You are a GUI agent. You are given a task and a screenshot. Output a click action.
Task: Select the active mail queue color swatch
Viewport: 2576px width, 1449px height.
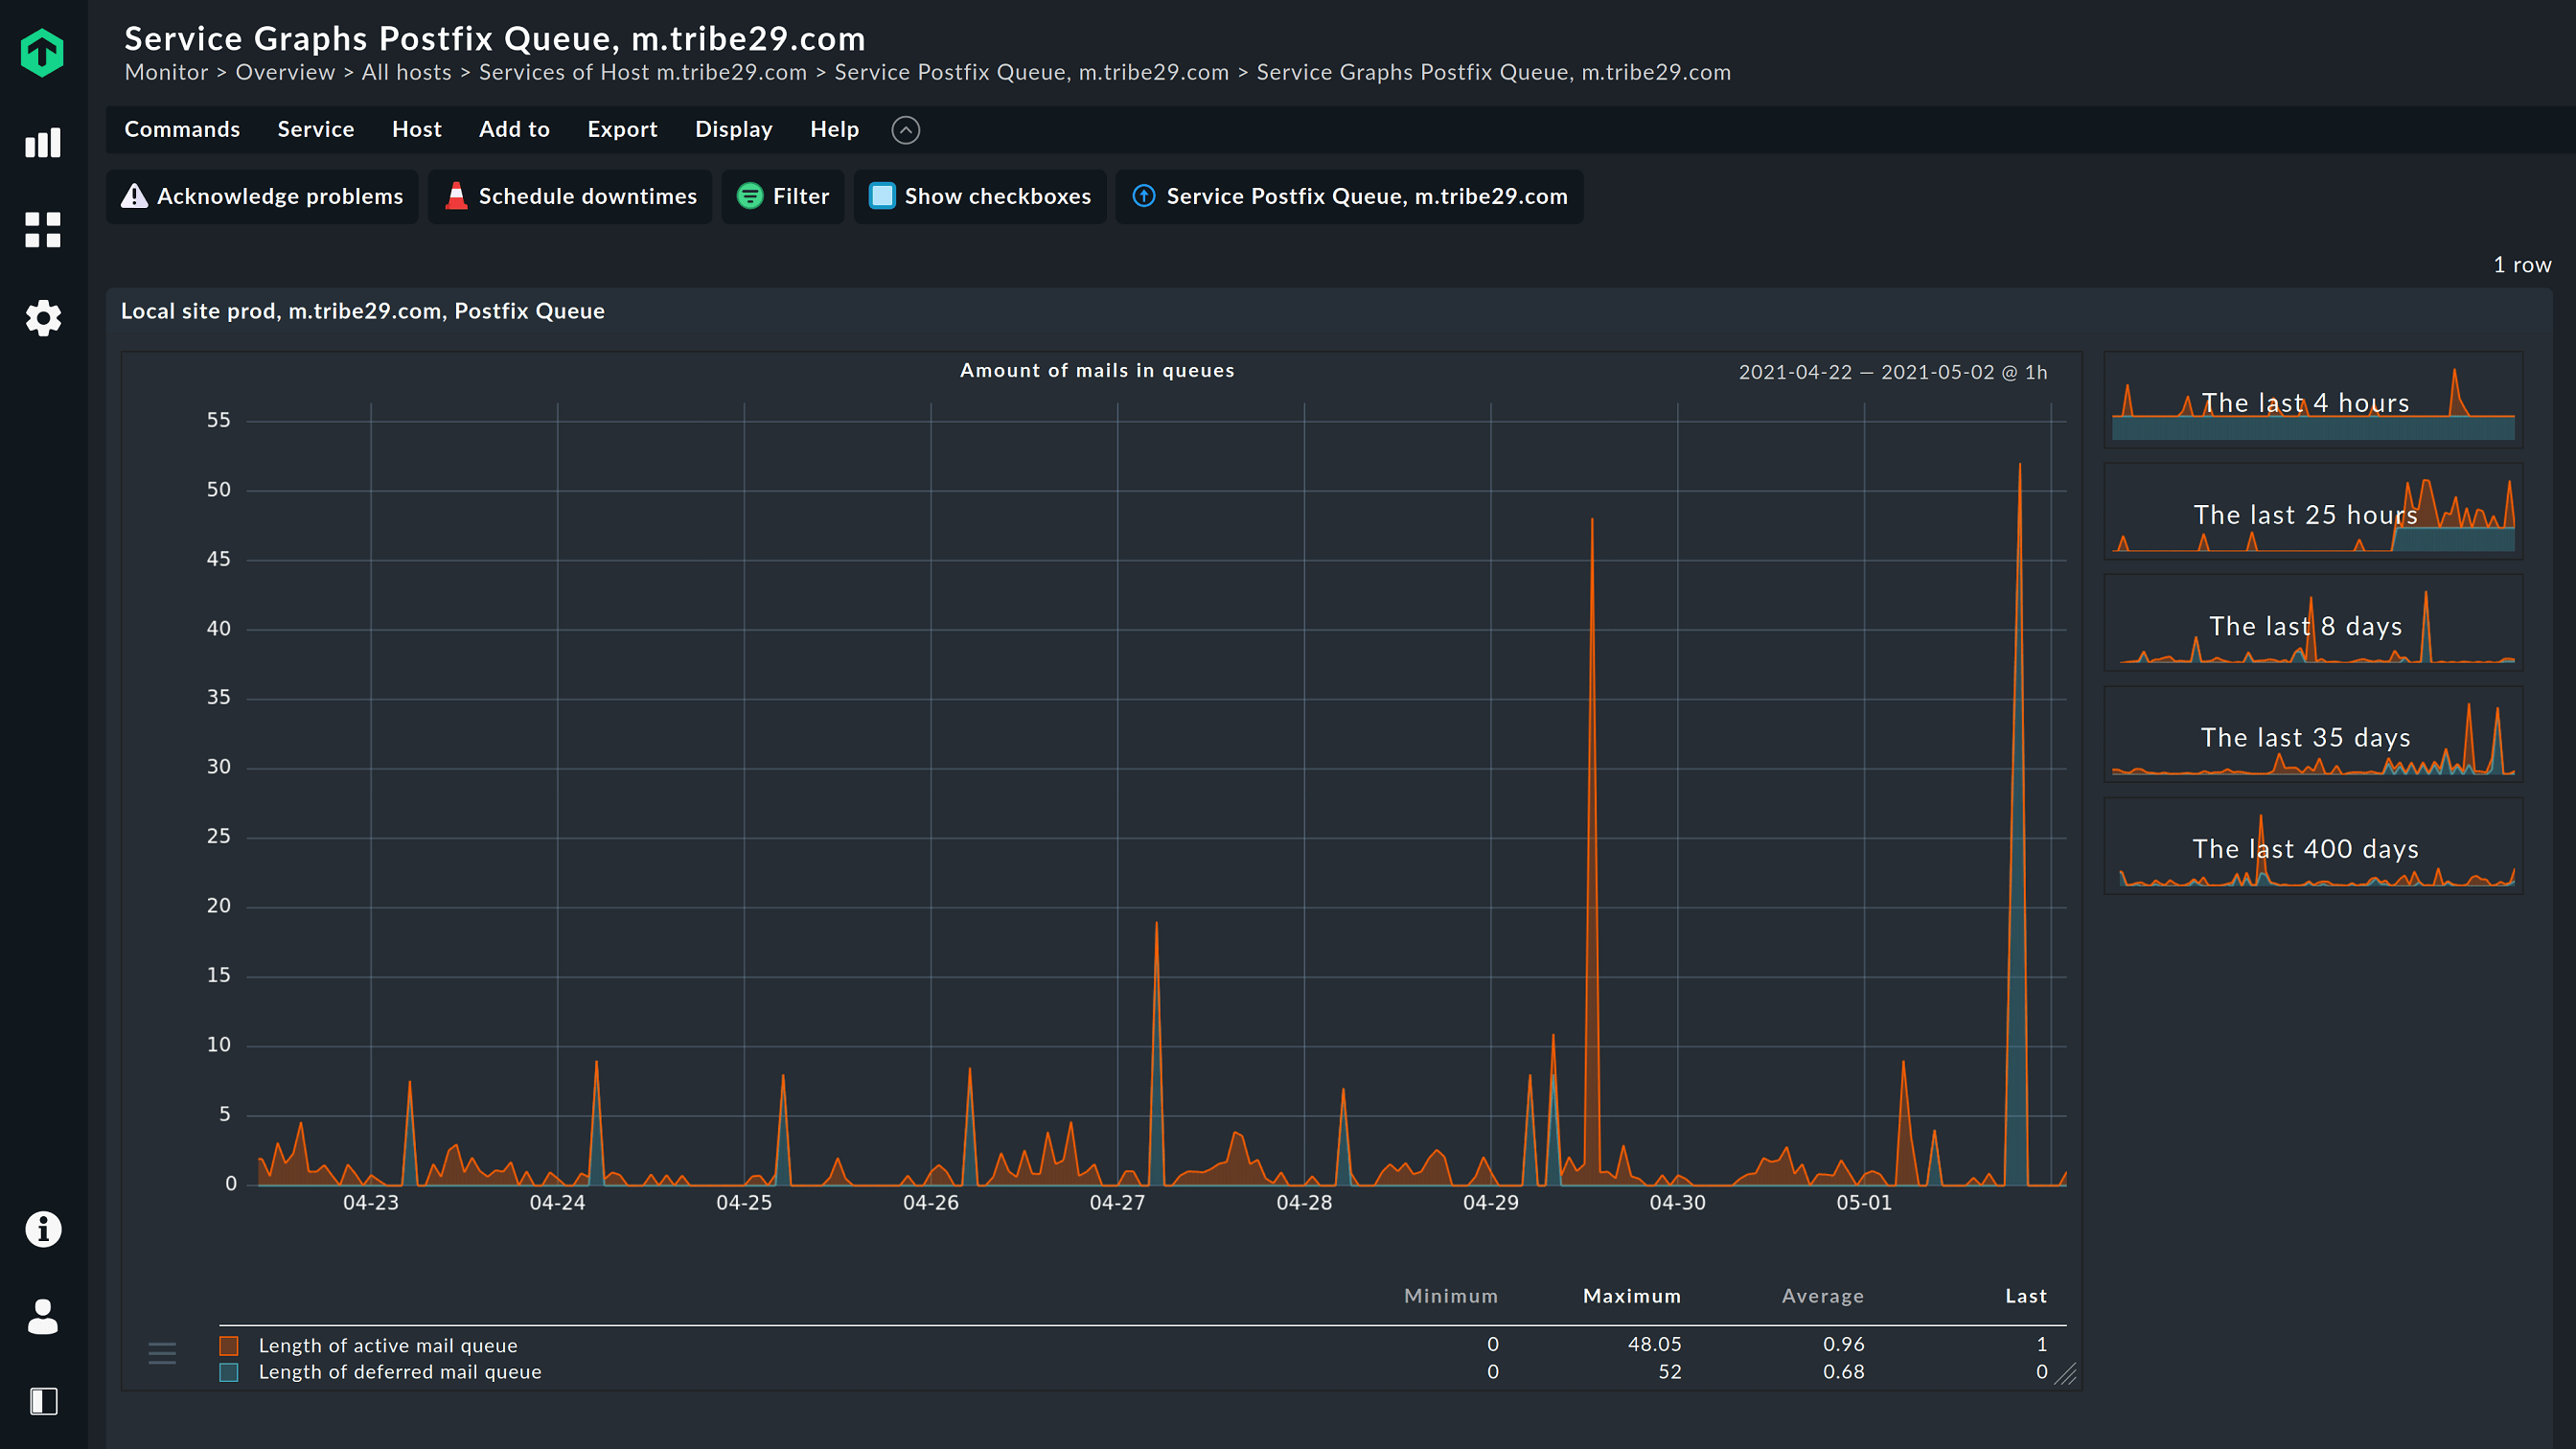click(x=229, y=1345)
